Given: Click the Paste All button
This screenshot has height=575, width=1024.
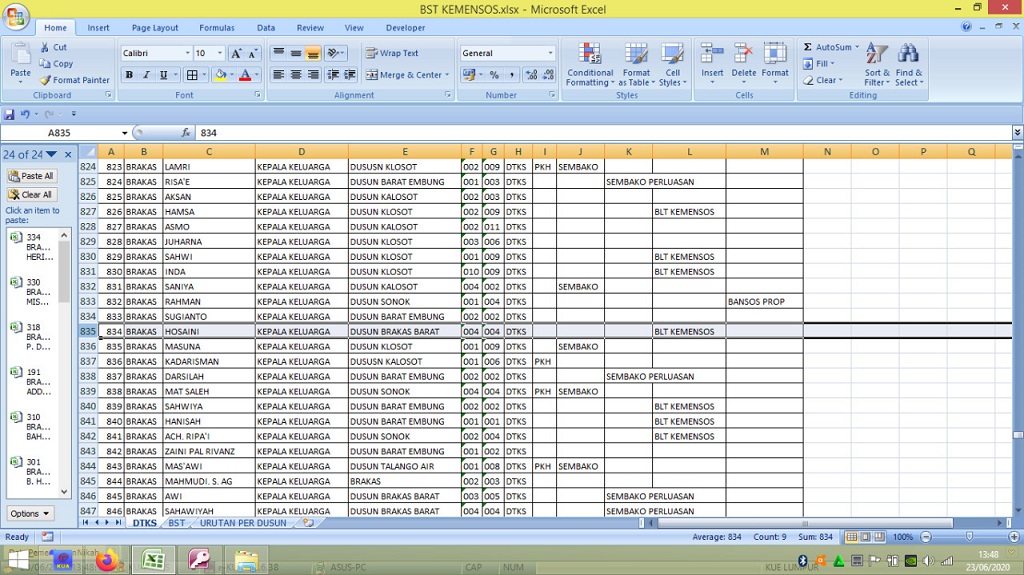Looking at the screenshot, I should click(31, 176).
